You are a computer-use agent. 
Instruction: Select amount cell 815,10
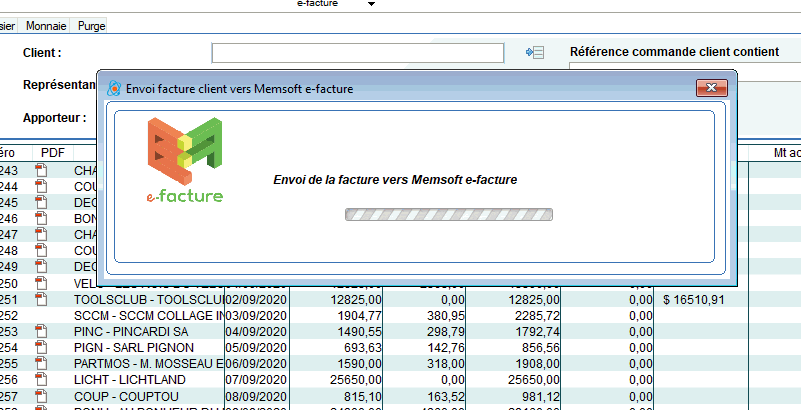coord(336,396)
